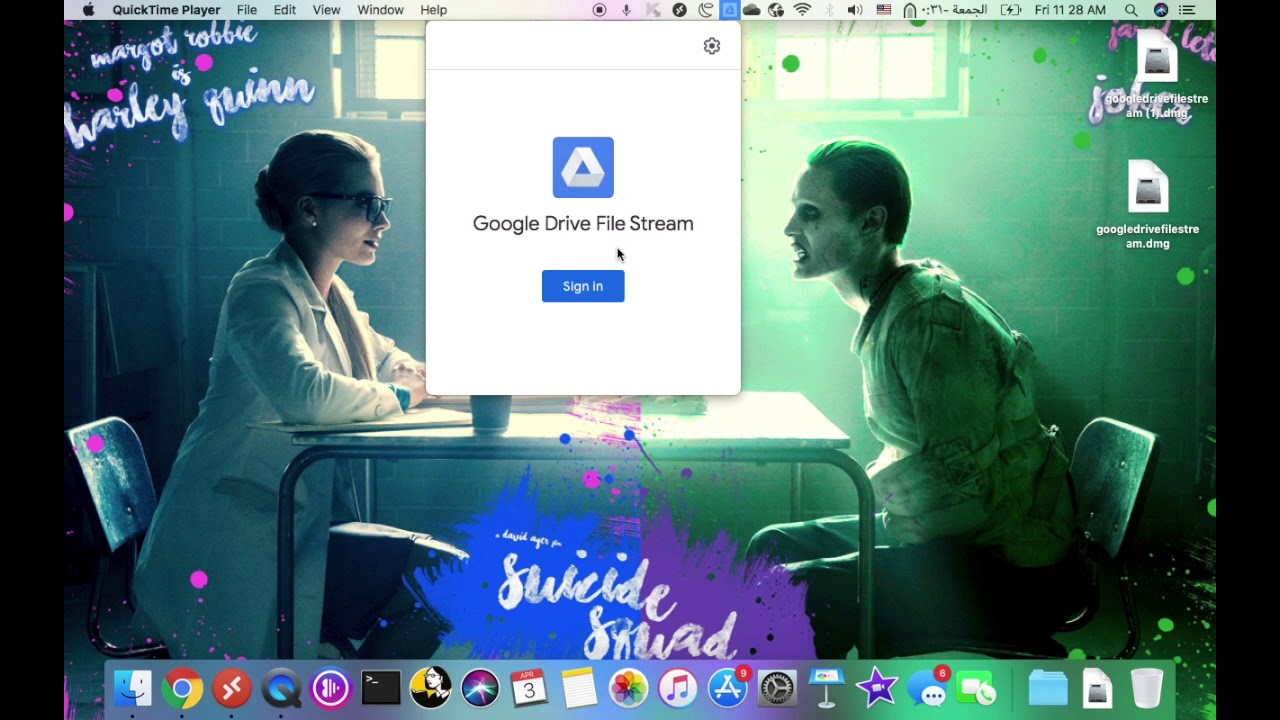Open the purple podcast app in dock
The width and height of the screenshot is (1280, 720).
point(331,688)
